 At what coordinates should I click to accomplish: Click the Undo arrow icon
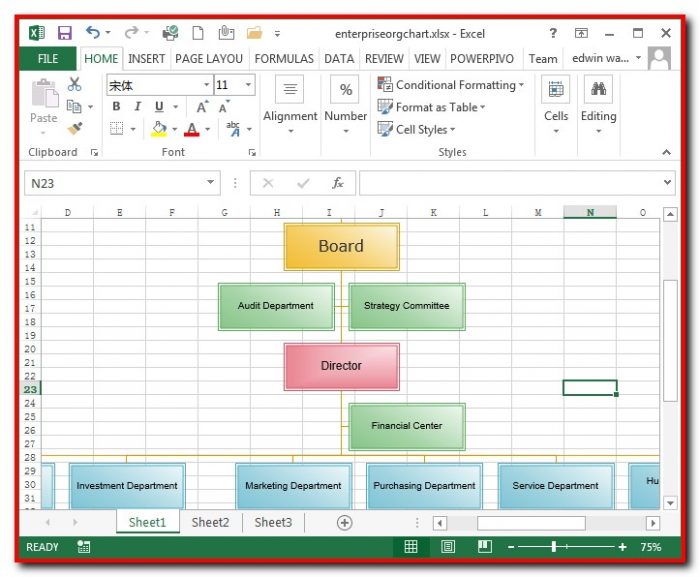tap(93, 33)
